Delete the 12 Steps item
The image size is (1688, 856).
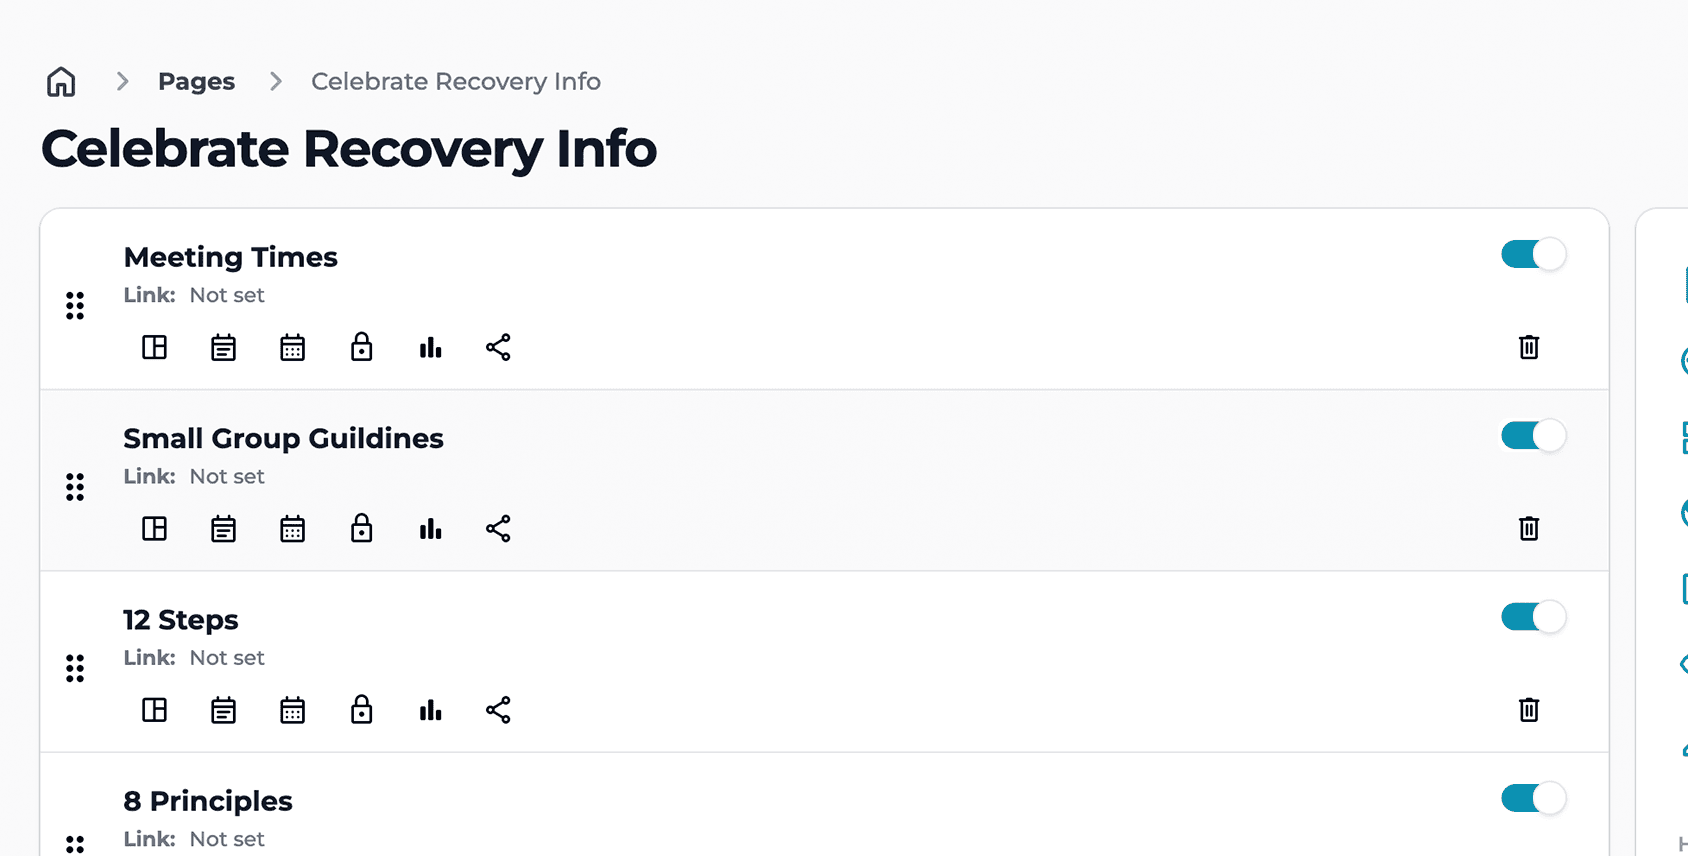click(1528, 710)
